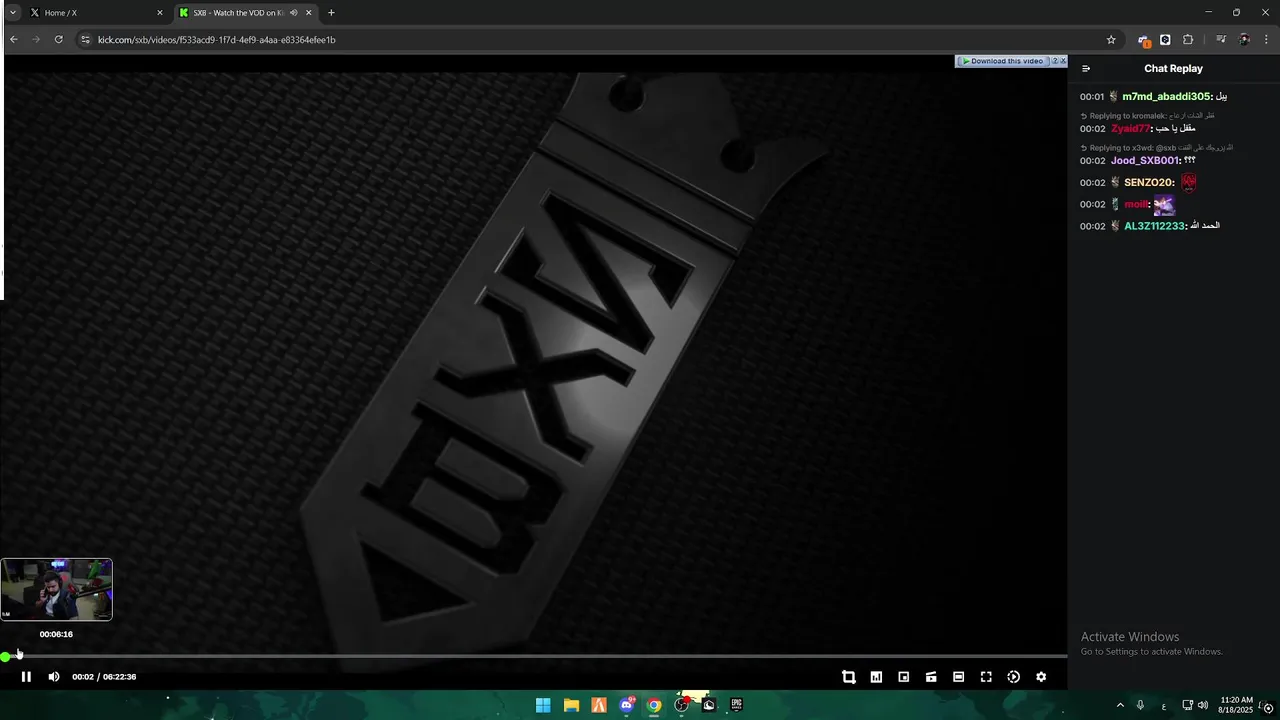Screen dimensions: 1280x720
Task: Open the system volume tray icon
Action: (1203, 705)
